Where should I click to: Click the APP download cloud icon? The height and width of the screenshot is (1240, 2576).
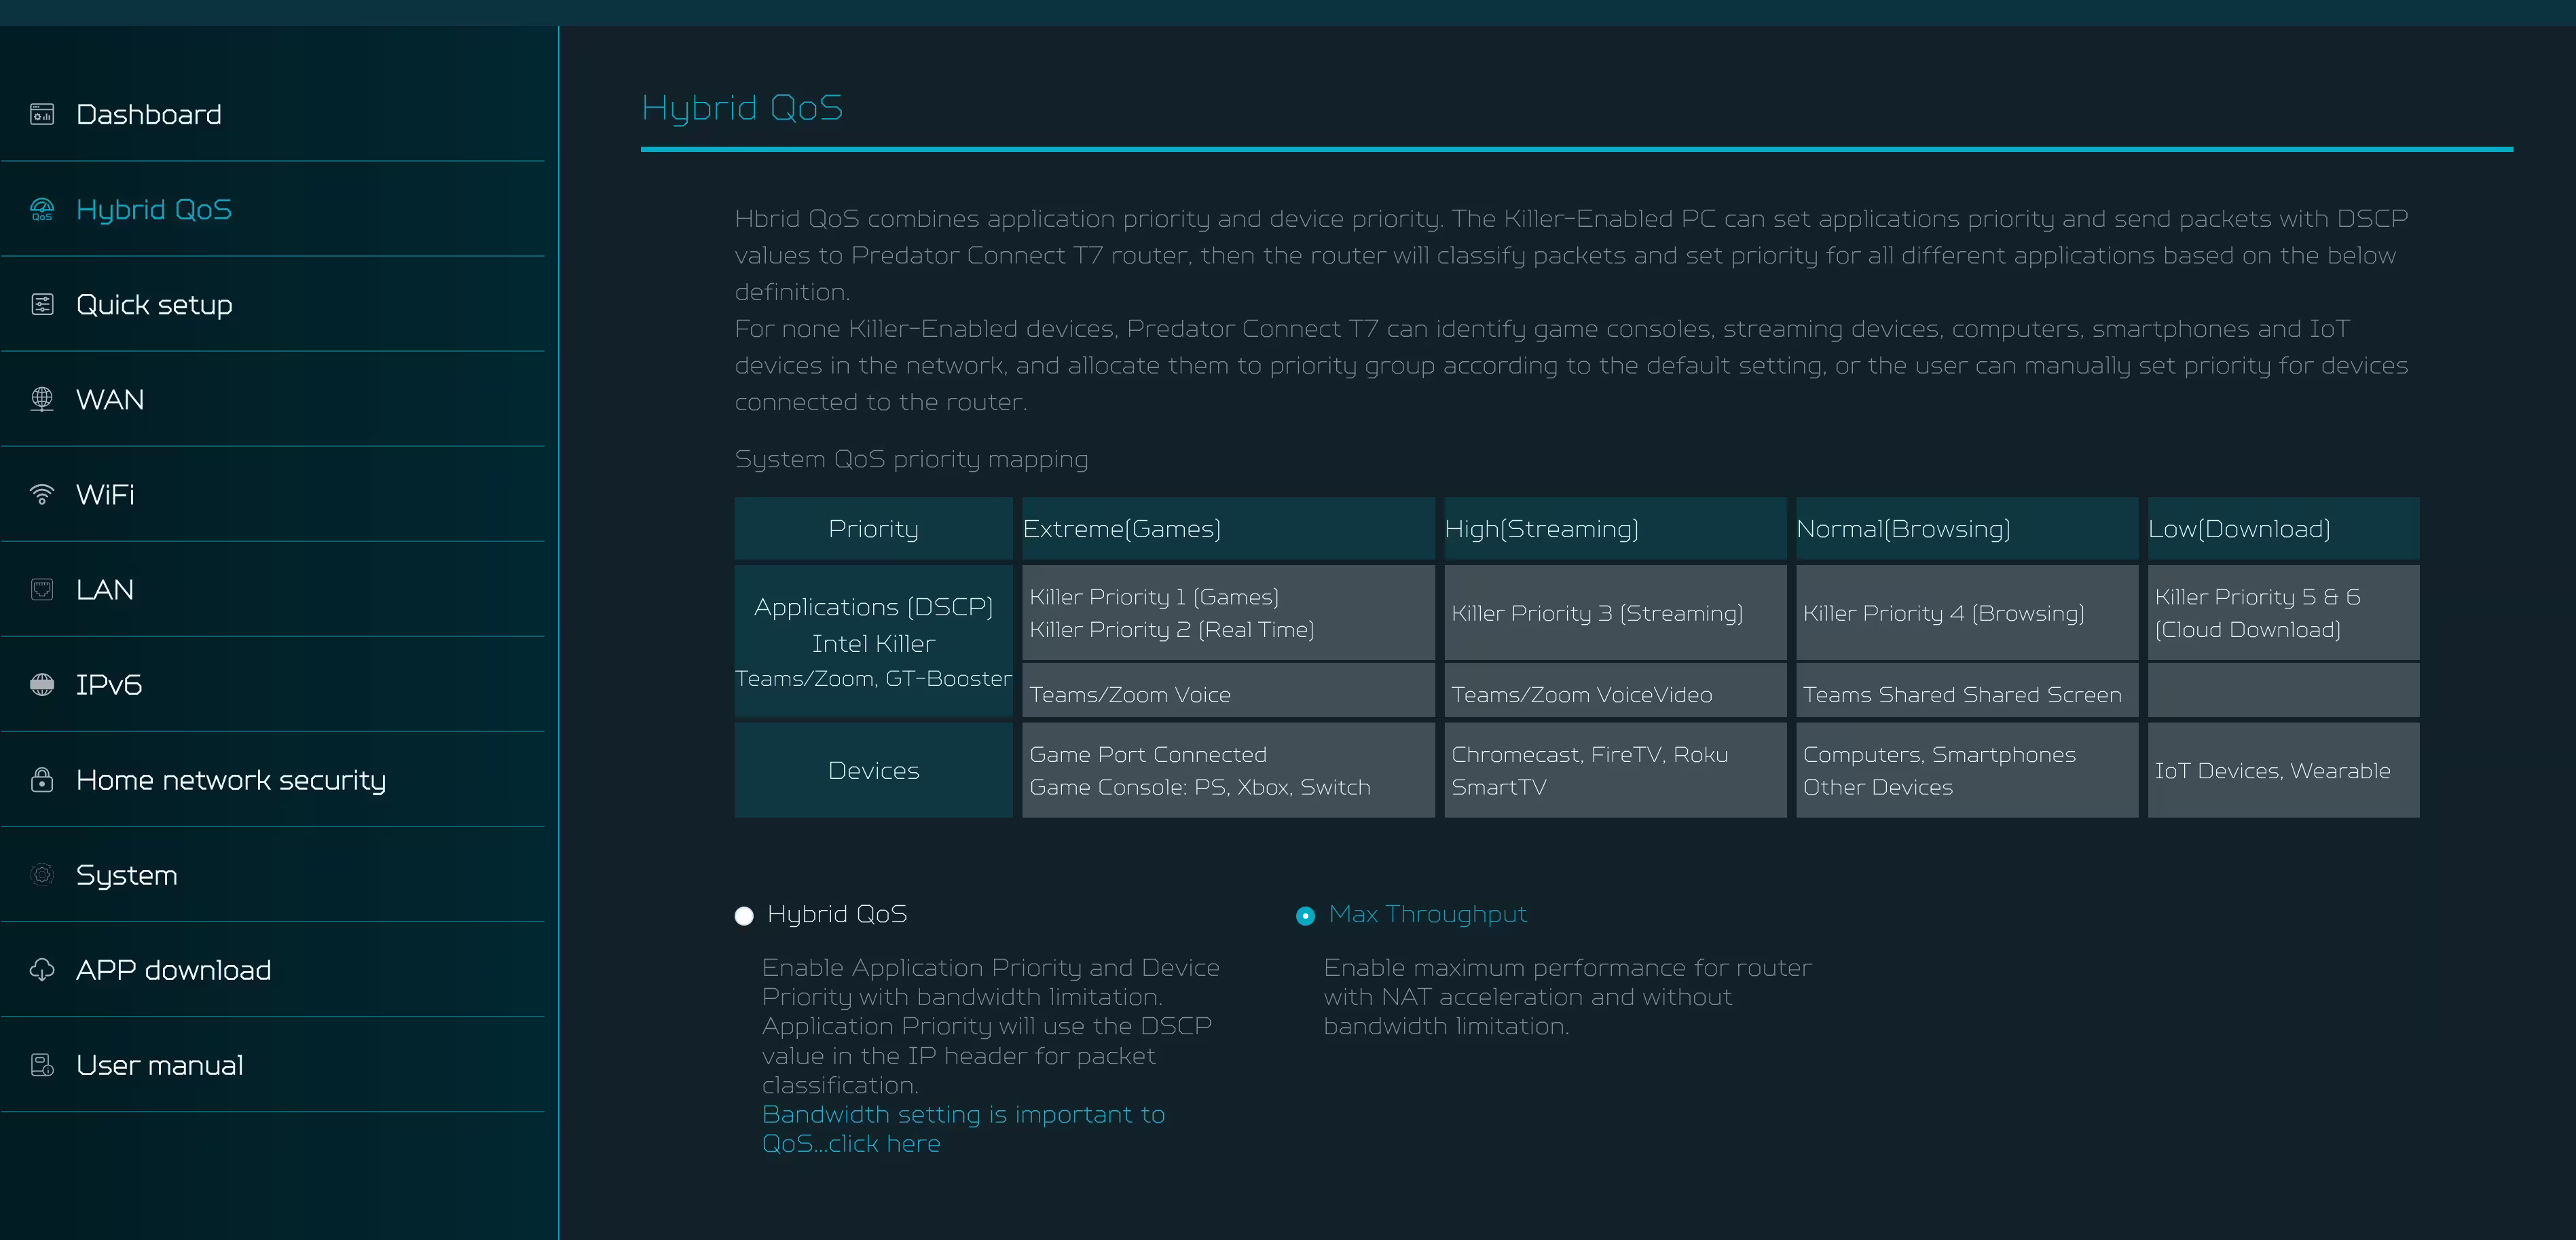tap(42, 970)
